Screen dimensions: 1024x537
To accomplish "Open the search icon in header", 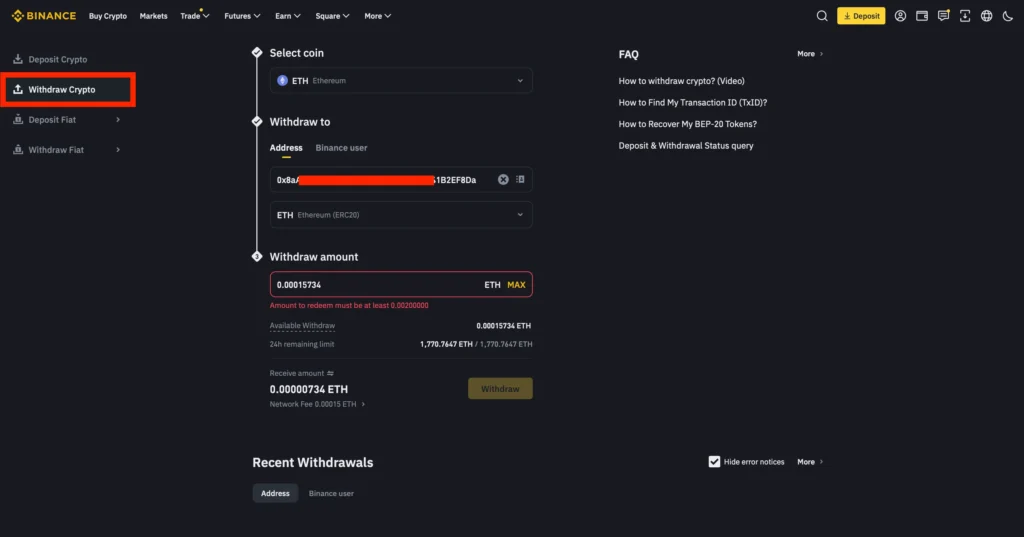I will (822, 16).
